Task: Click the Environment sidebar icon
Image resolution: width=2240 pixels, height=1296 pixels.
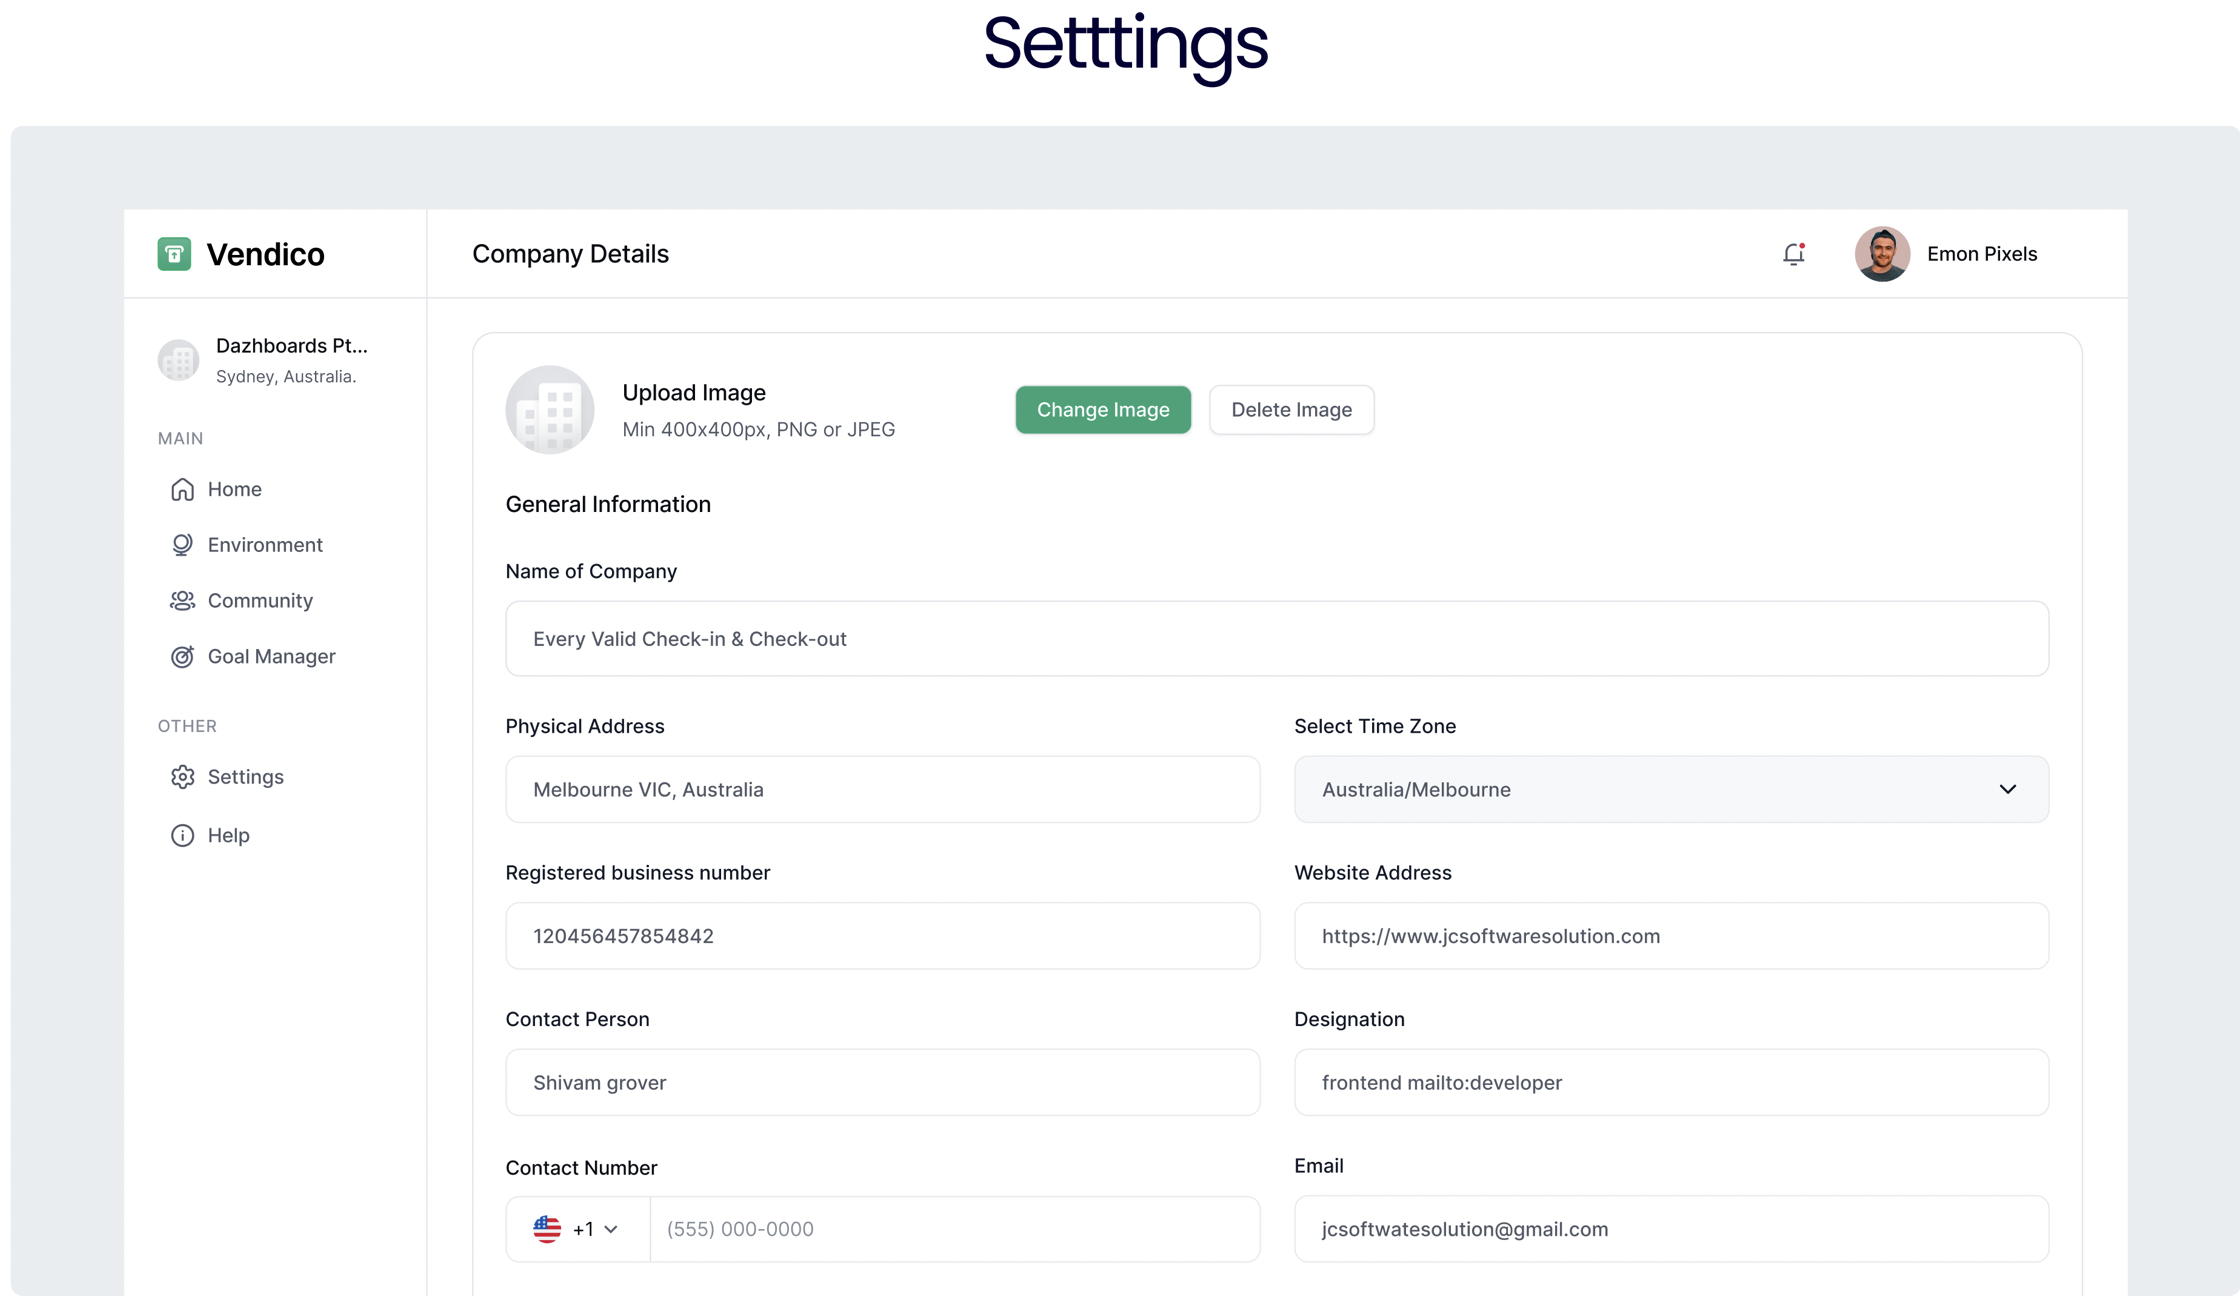Action: [x=182, y=545]
